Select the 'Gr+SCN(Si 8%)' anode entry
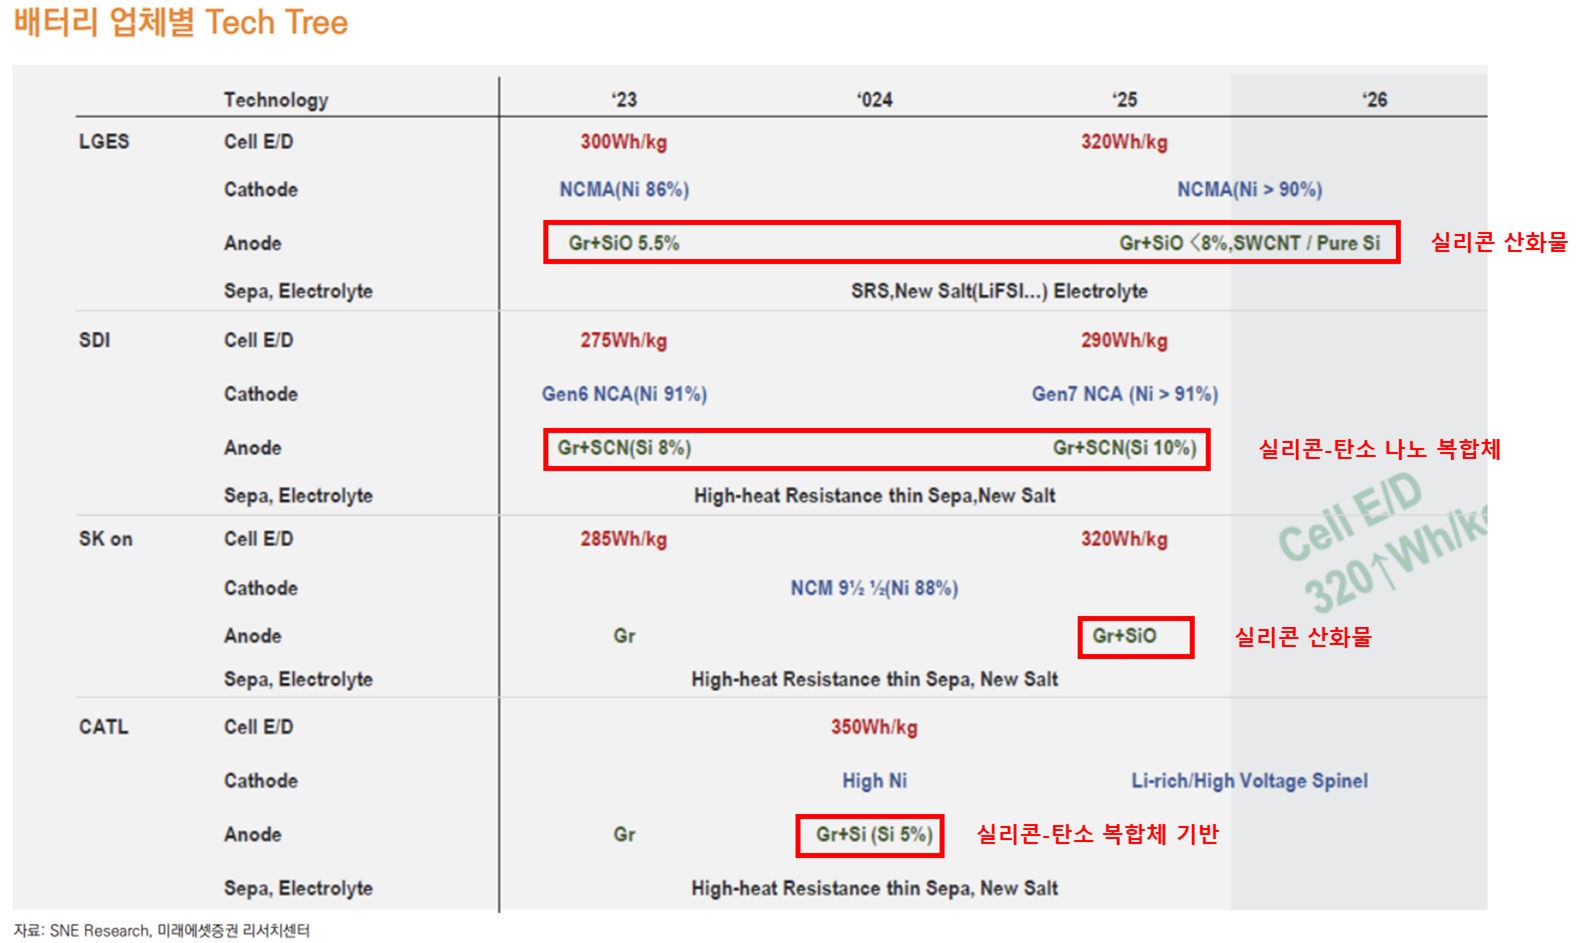 click(x=624, y=448)
